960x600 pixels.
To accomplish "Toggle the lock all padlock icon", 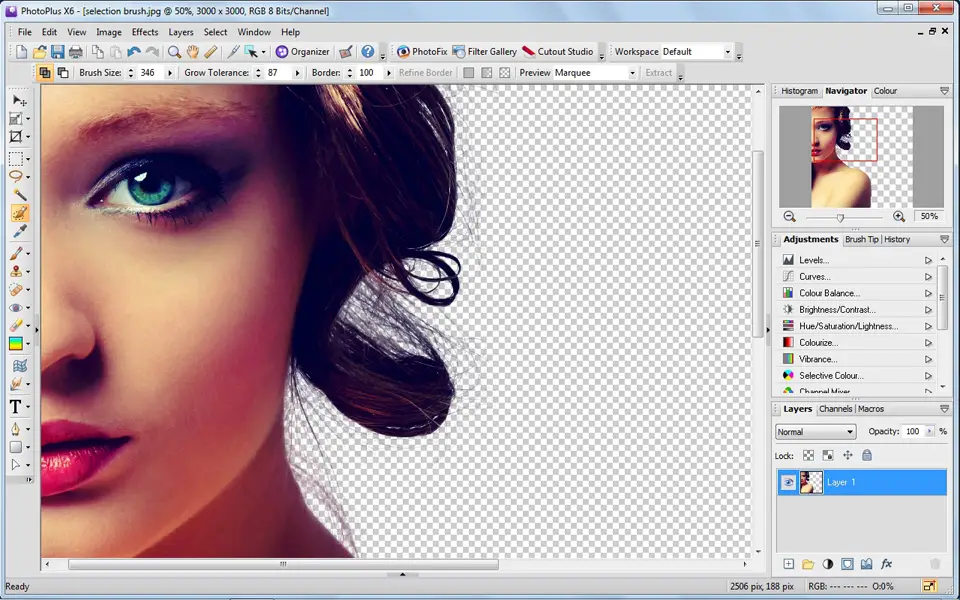I will coord(867,456).
